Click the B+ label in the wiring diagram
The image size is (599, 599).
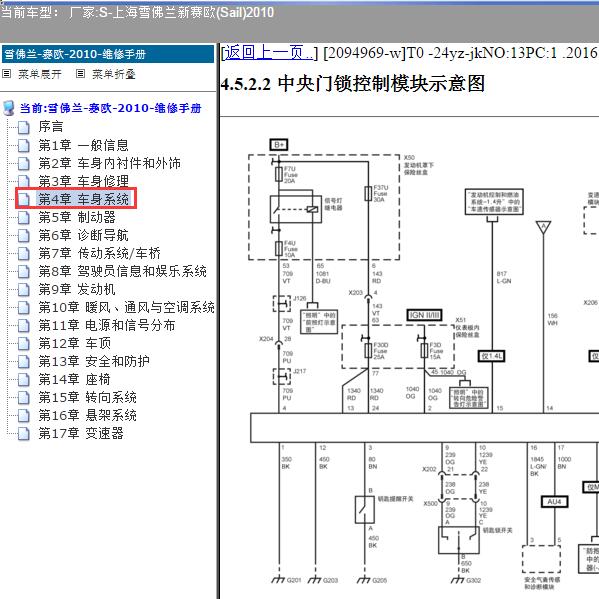(279, 145)
